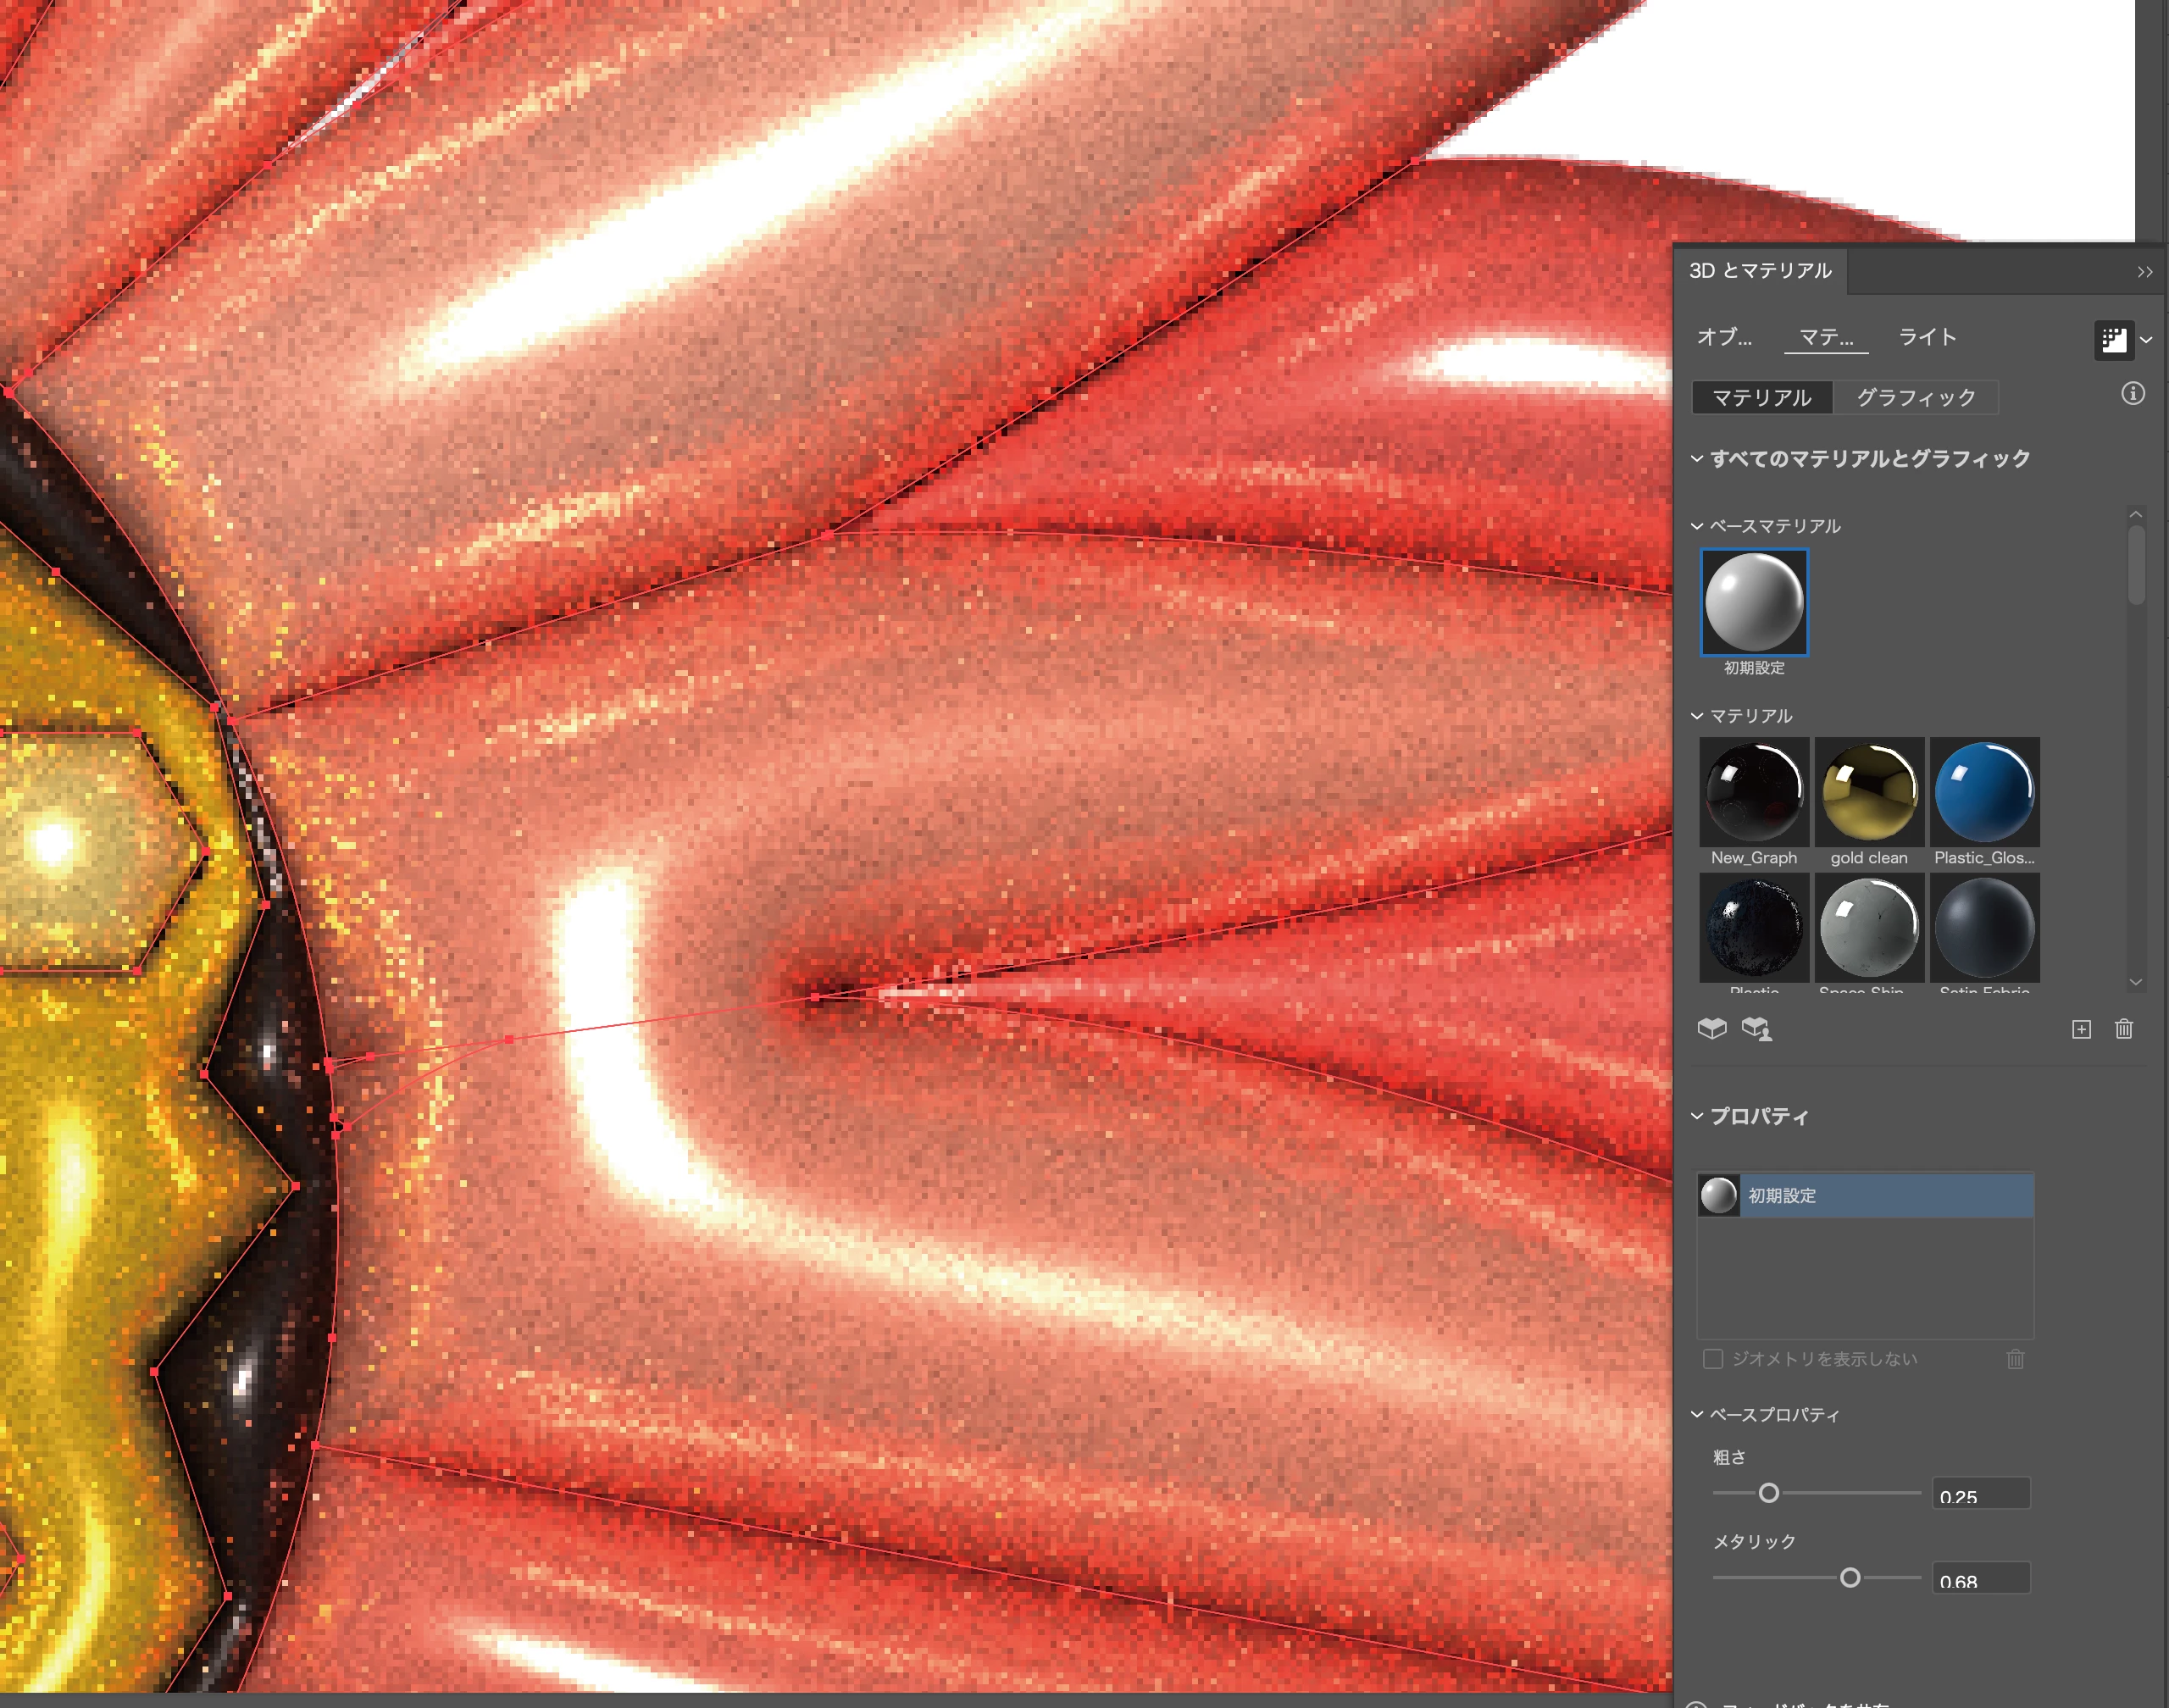2169x1708 pixels.
Task: Collapse the ベースマテリアル section
Action: (1697, 526)
